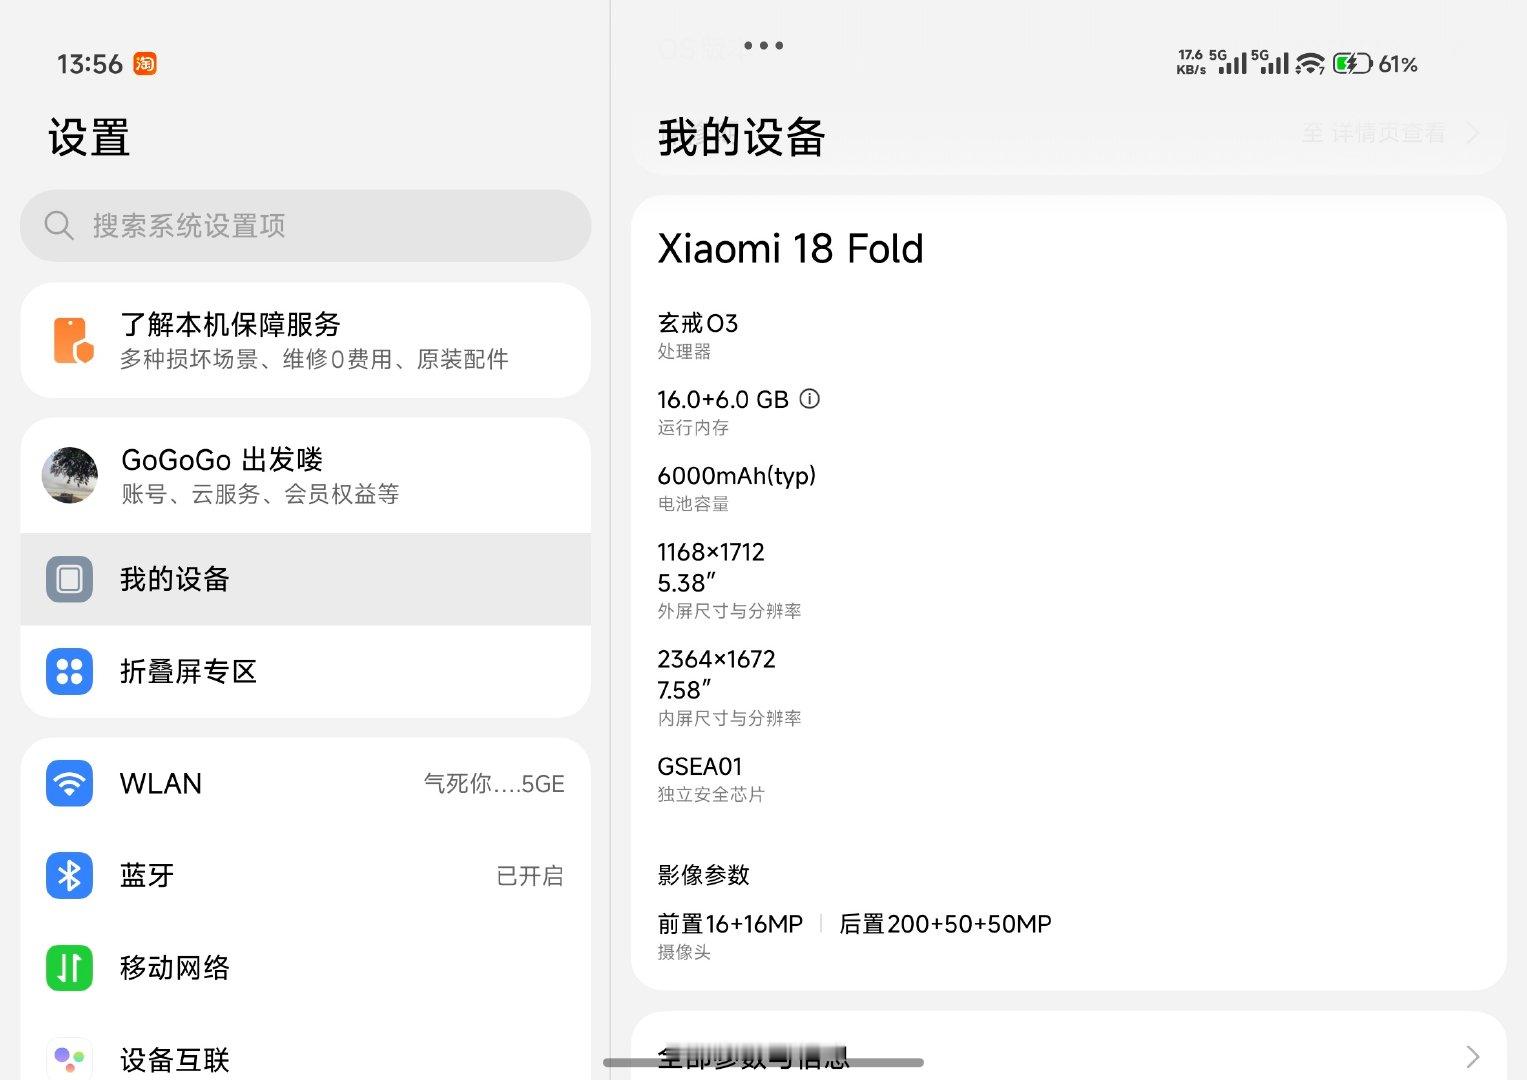Viewport: 1527px width, 1080px height.
Task: Tap the 13:56 clock
Action: (x=90, y=64)
